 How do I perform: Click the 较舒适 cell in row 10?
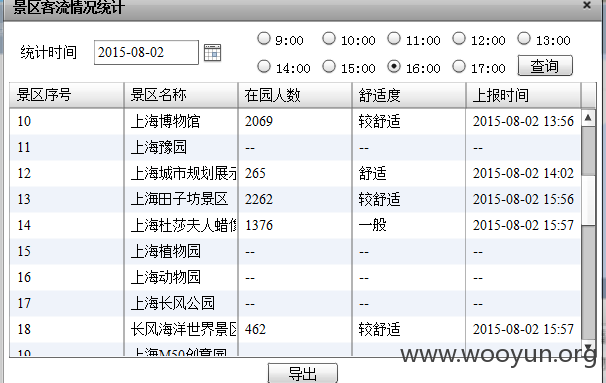[x=379, y=121]
